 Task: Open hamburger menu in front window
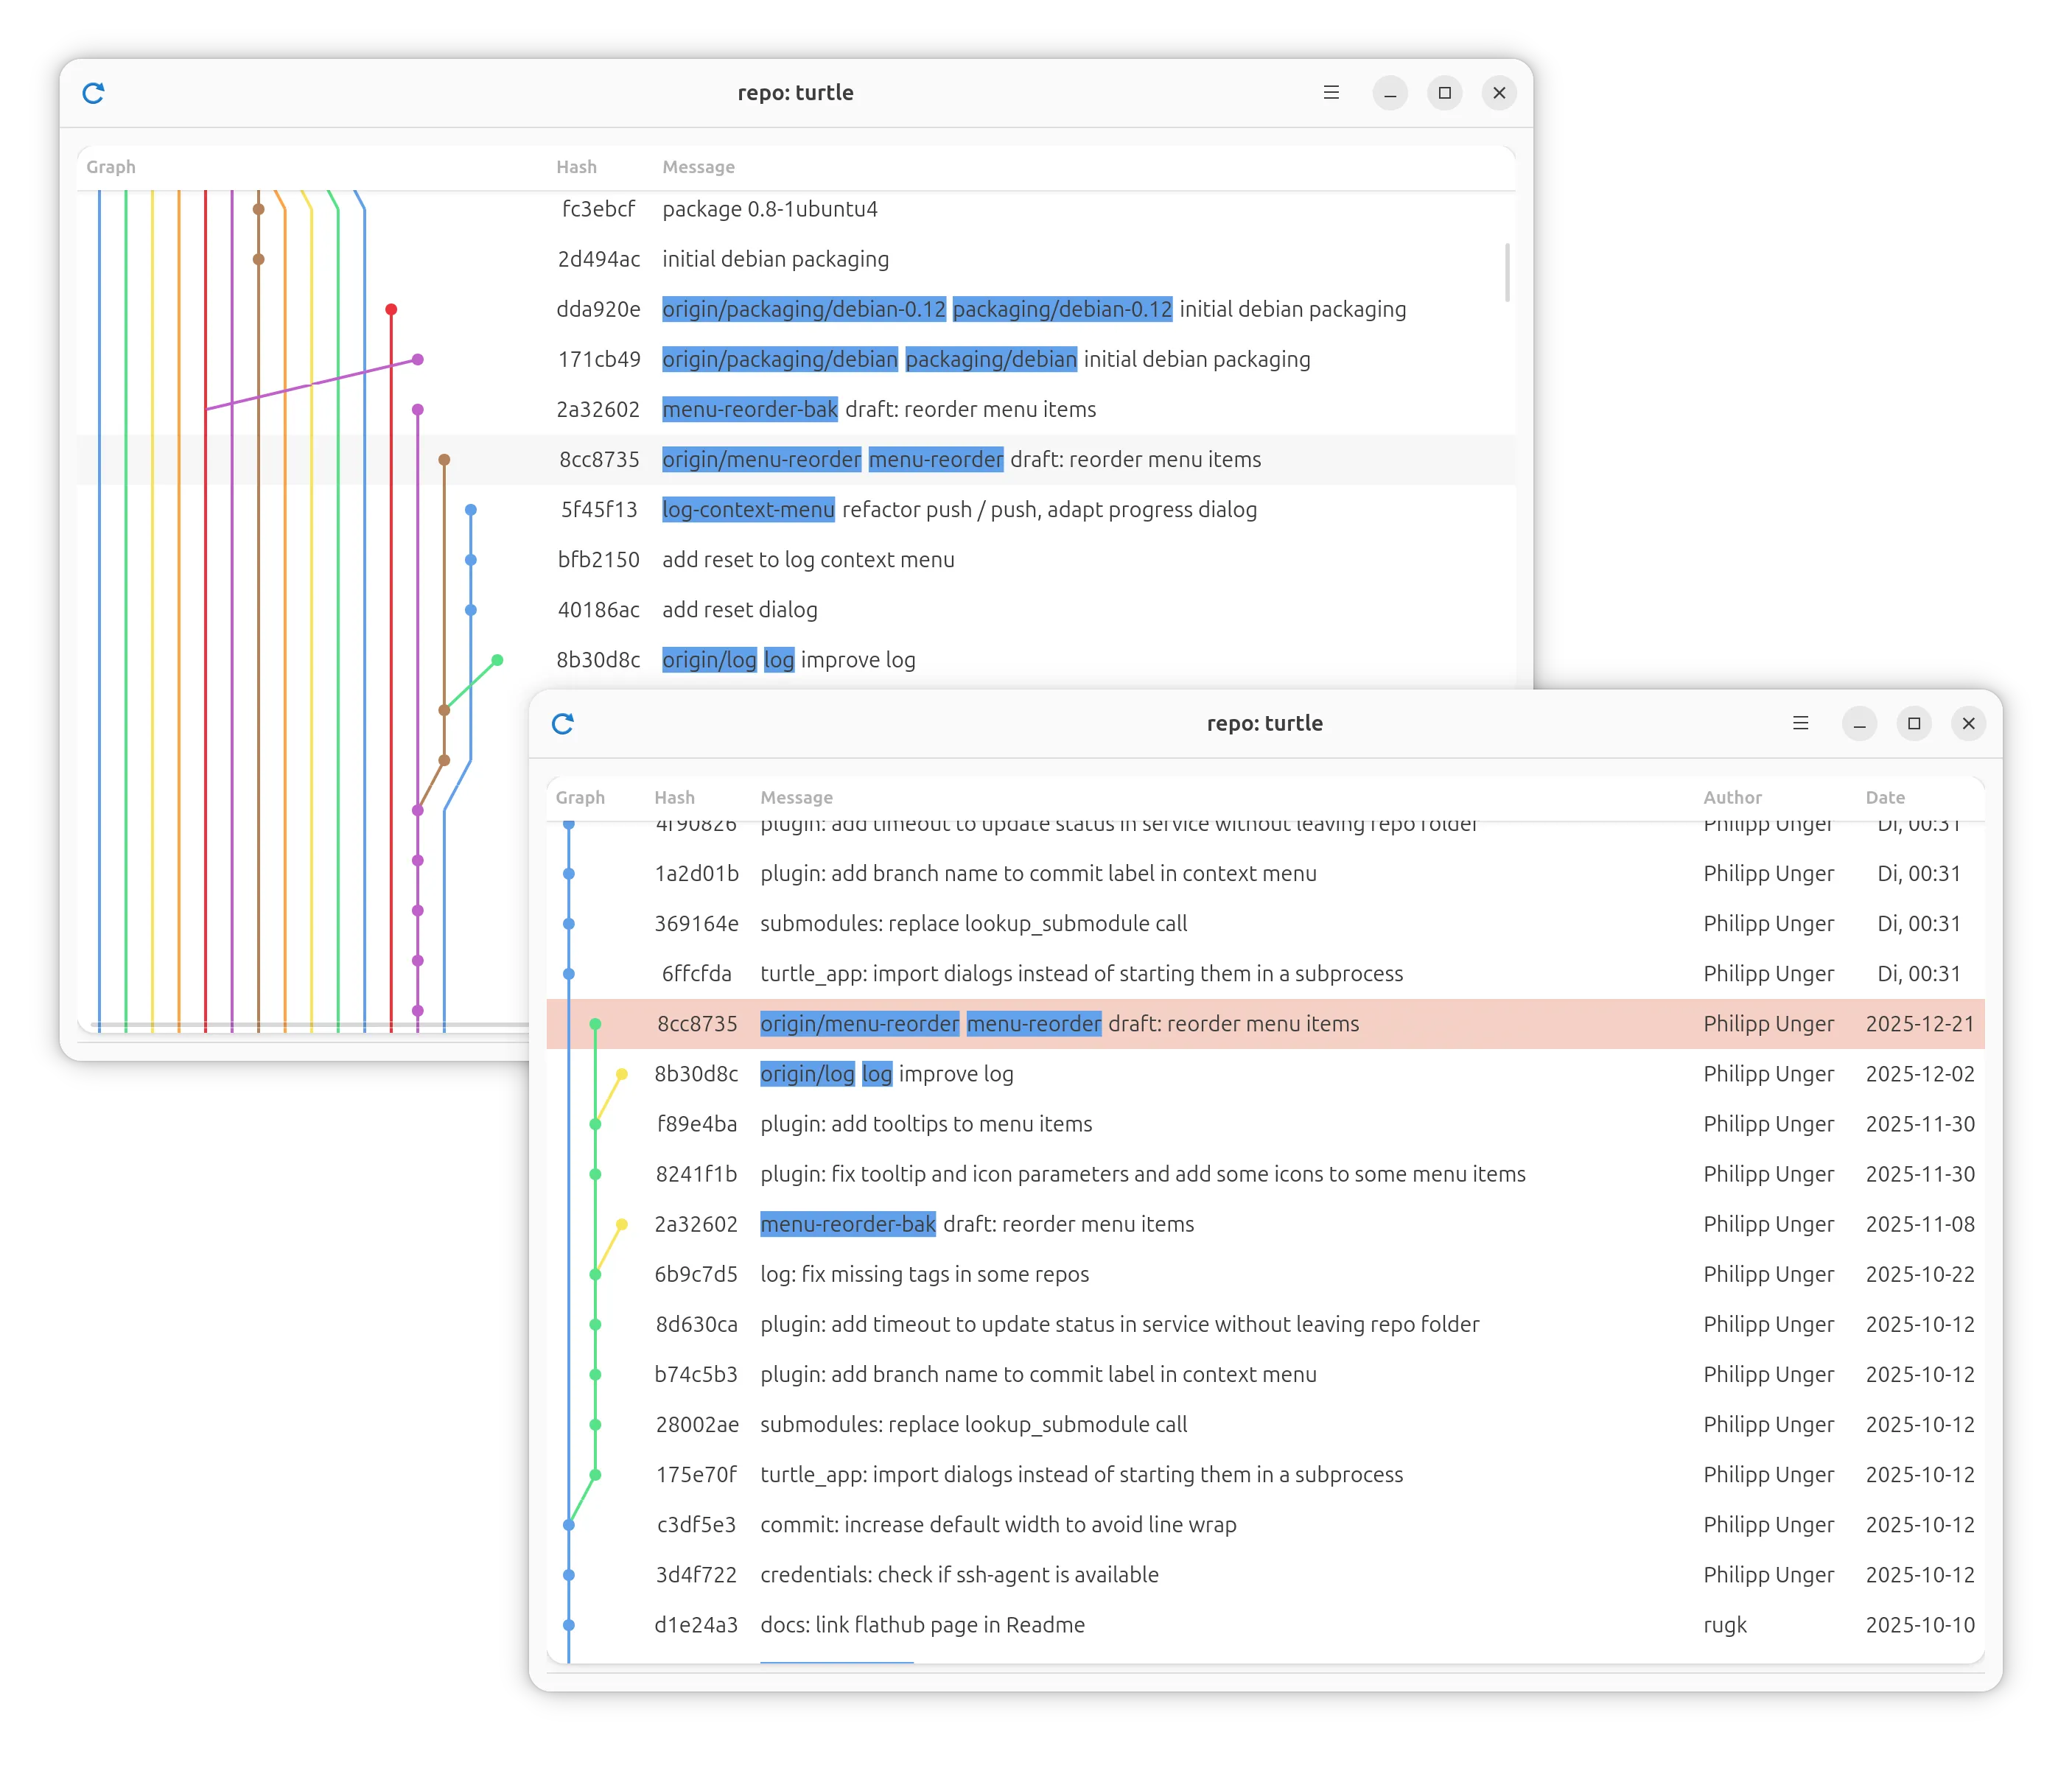click(x=1800, y=723)
